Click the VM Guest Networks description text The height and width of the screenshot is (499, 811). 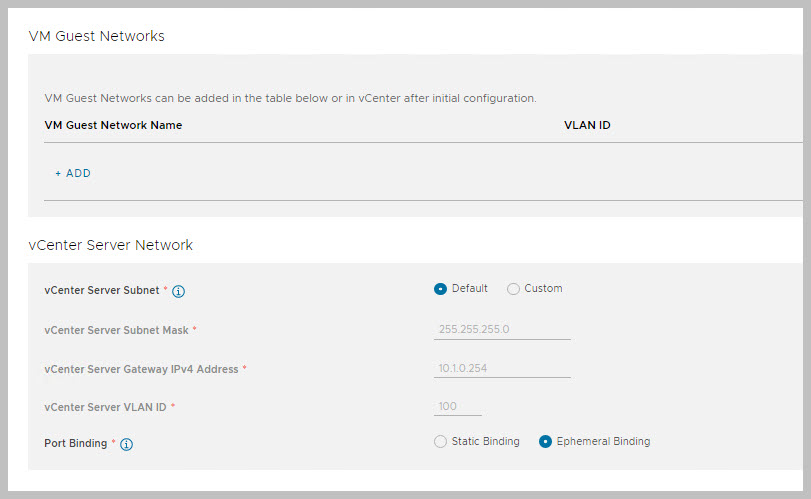[290, 99]
